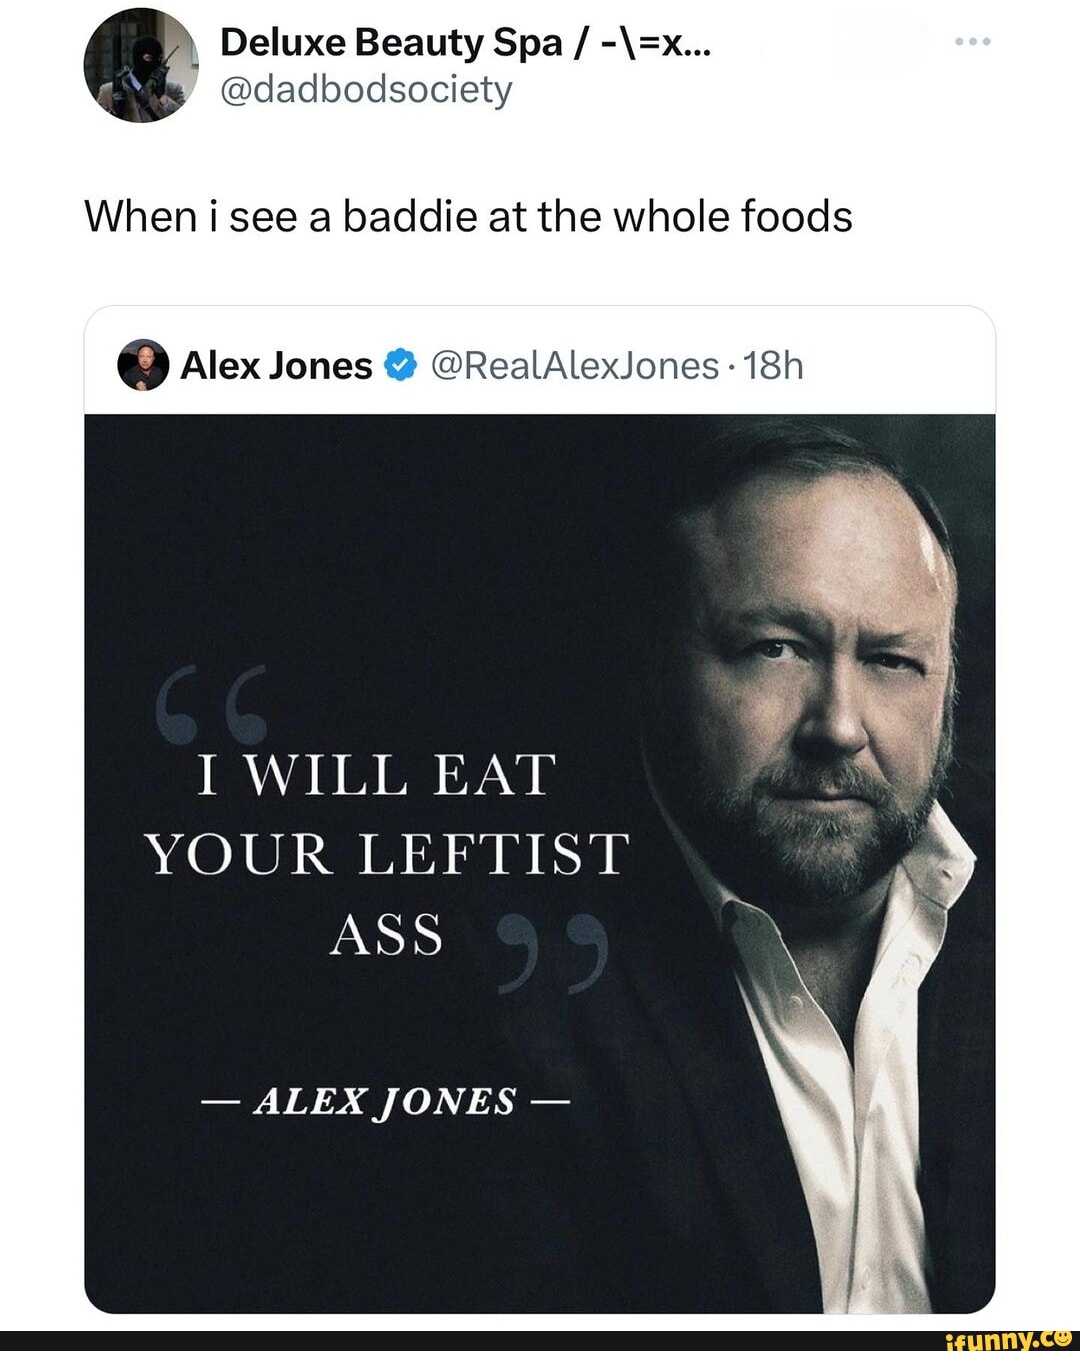Open the quoted tweet header bar
This screenshot has width=1080, height=1351.
540,361
